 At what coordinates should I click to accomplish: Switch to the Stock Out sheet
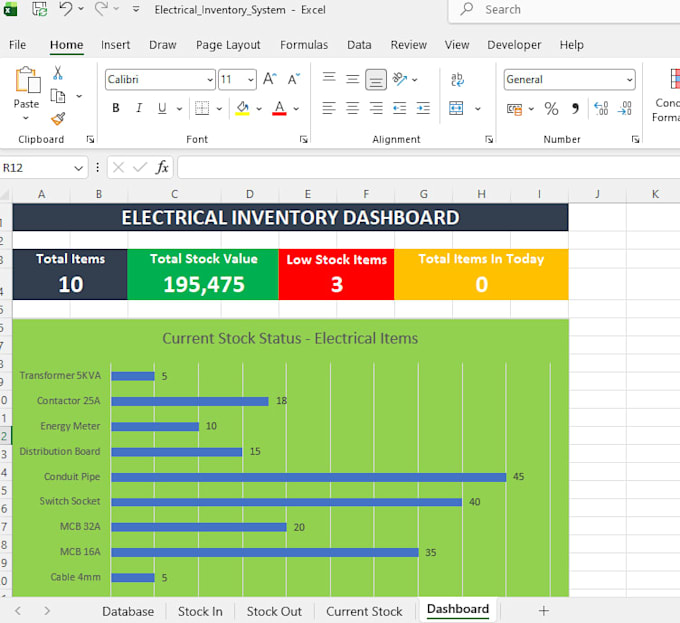point(274,611)
